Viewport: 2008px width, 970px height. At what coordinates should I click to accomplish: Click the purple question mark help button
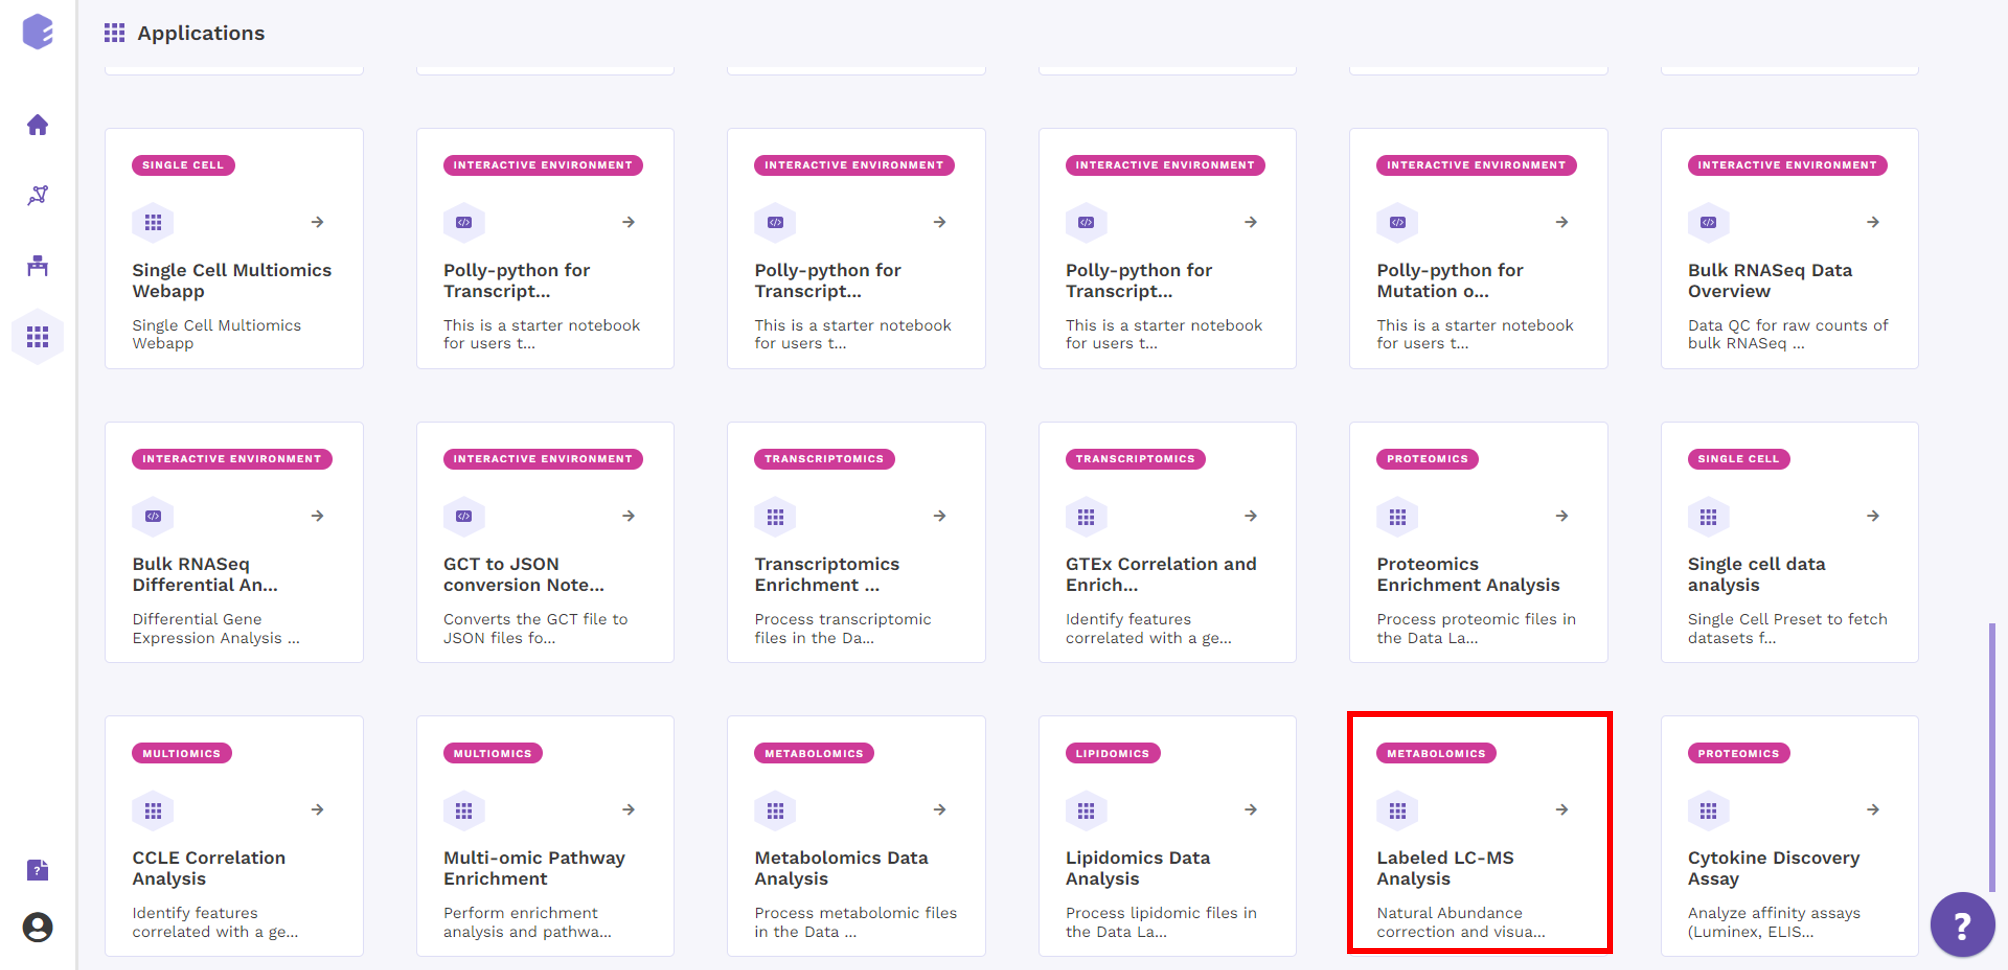[x=1962, y=925]
